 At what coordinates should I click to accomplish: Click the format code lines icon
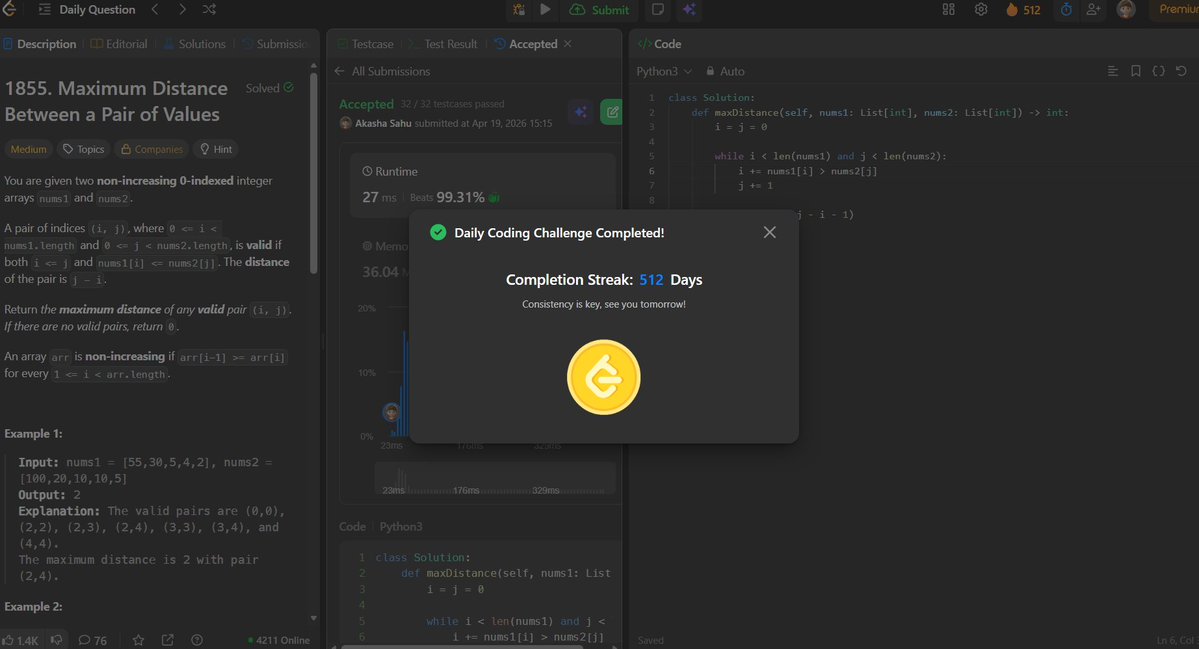tap(1113, 71)
